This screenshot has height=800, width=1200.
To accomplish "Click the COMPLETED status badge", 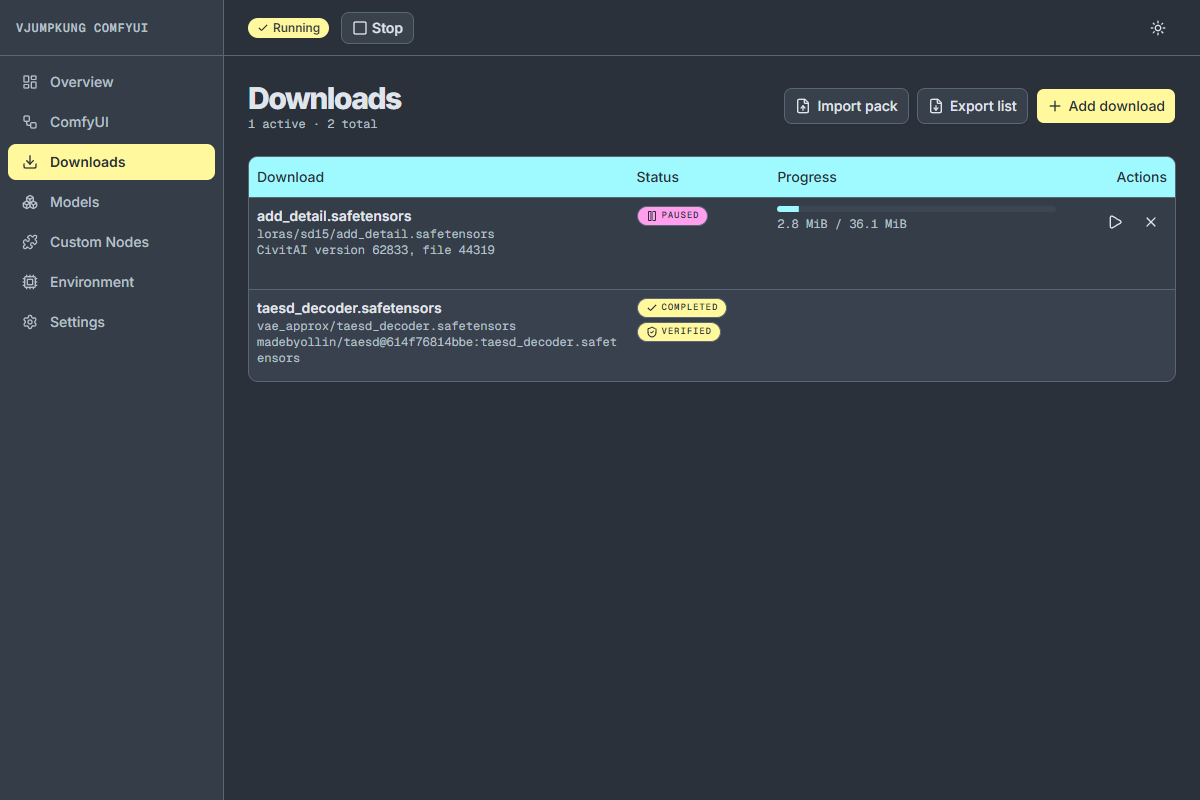I will pyautogui.click(x=682, y=308).
